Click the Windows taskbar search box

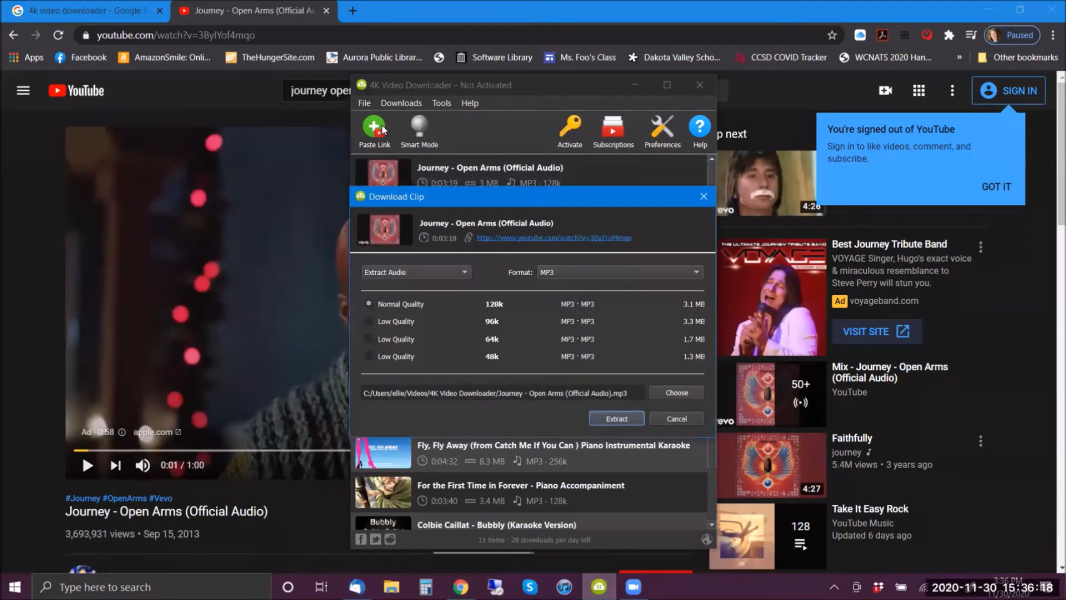(x=152, y=587)
